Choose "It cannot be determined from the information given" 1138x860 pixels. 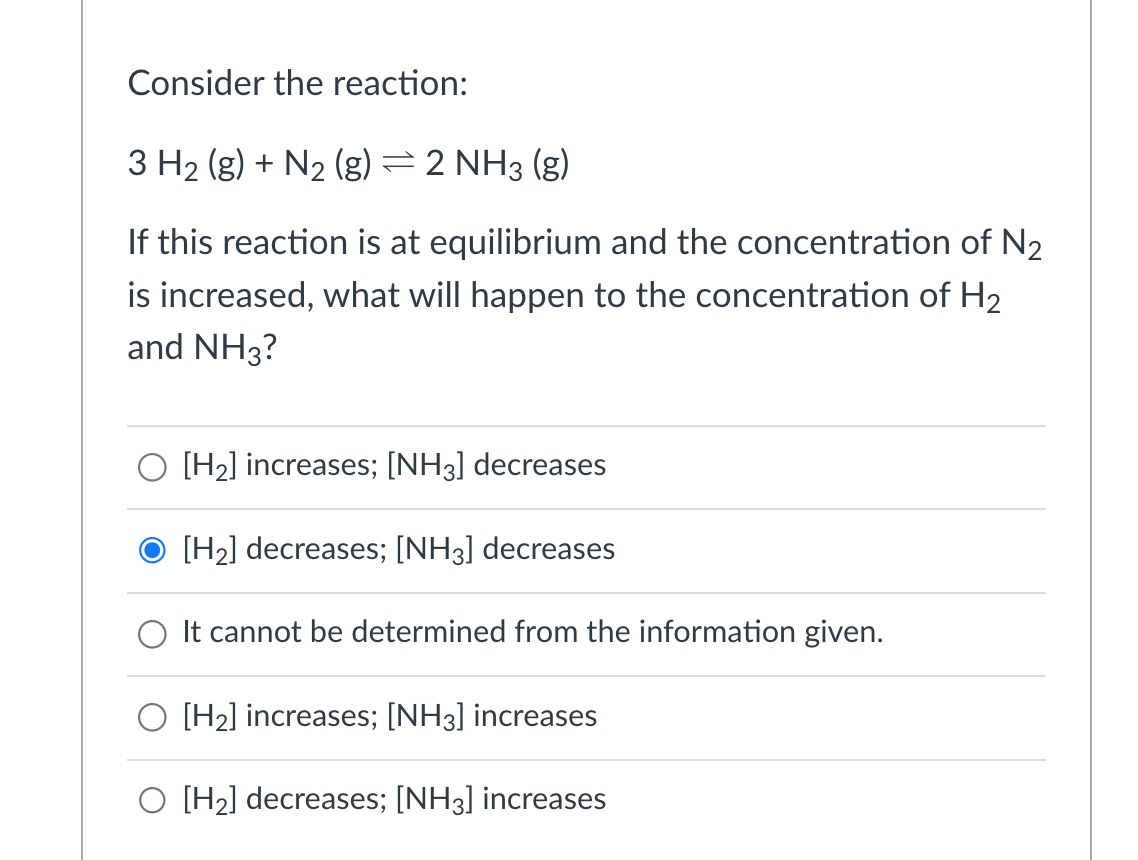tap(152, 633)
